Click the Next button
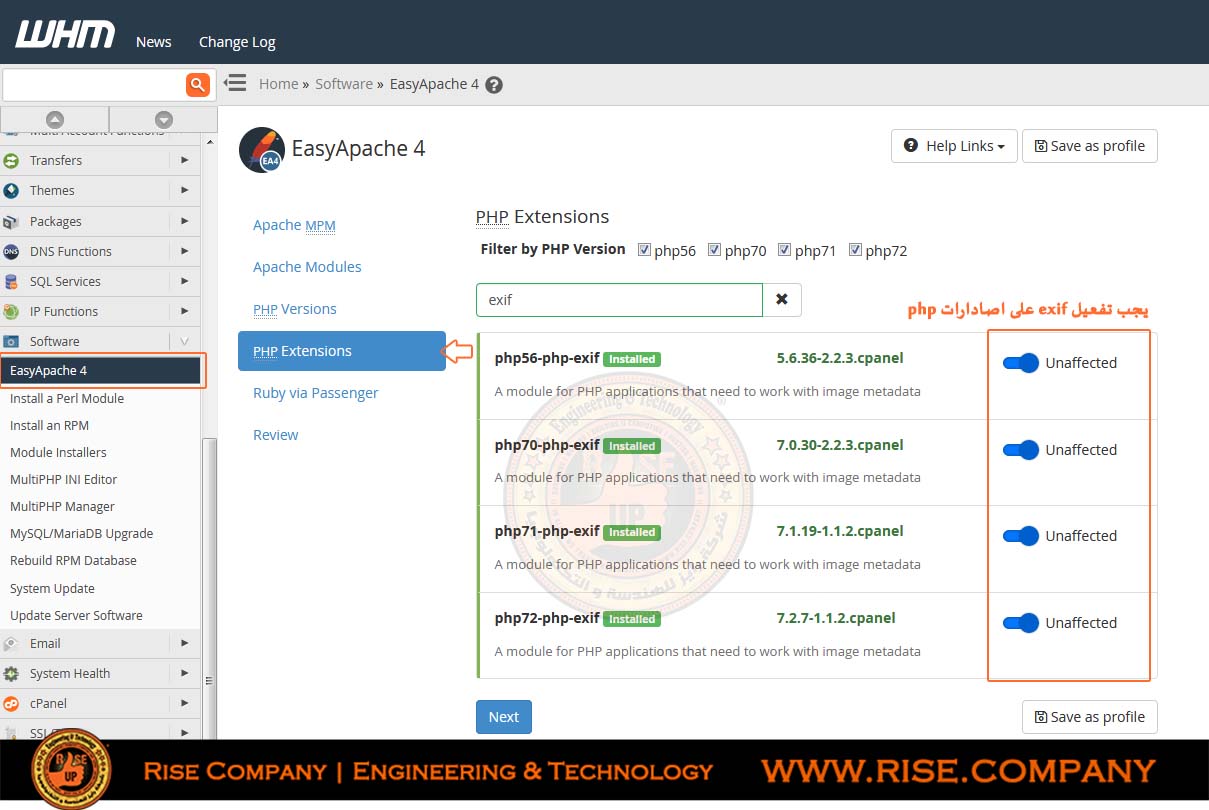The width and height of the screenshot is (1209, 810). click(x=504, y=717)
